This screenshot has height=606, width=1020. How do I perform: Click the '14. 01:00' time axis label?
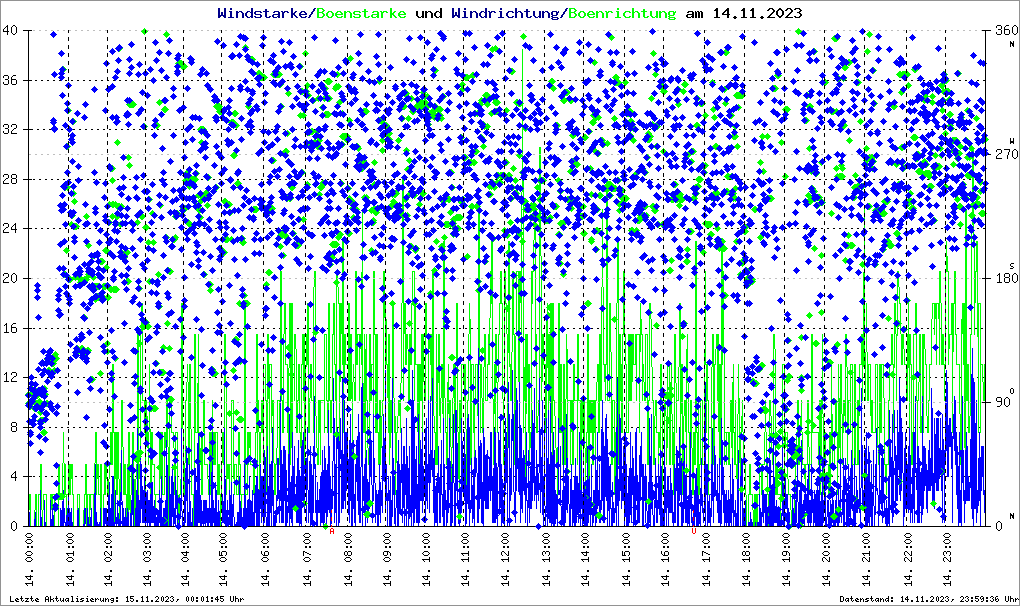[x=69, y=560]
